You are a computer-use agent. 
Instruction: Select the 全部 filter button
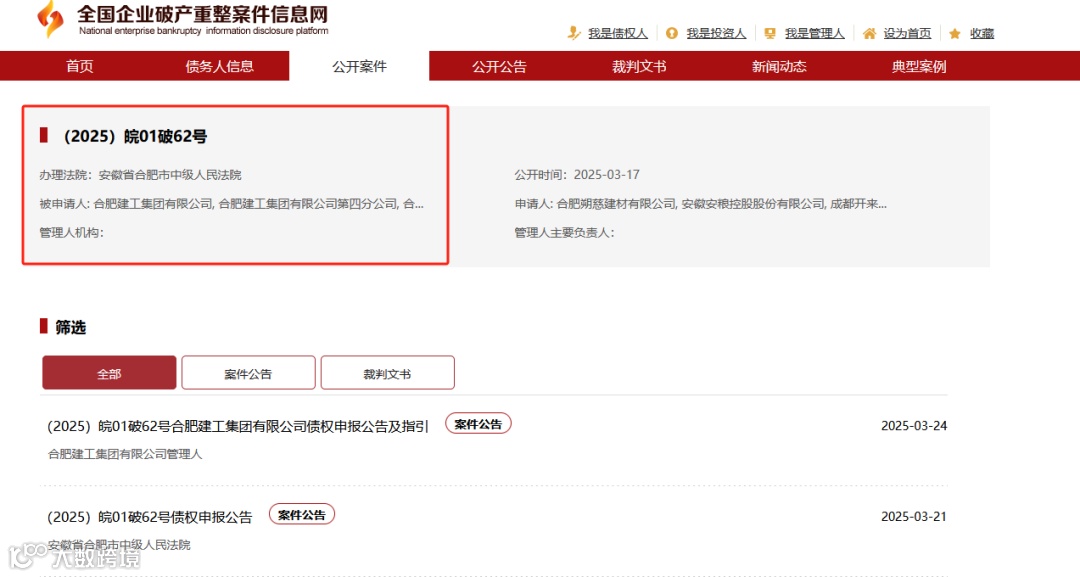109,373
